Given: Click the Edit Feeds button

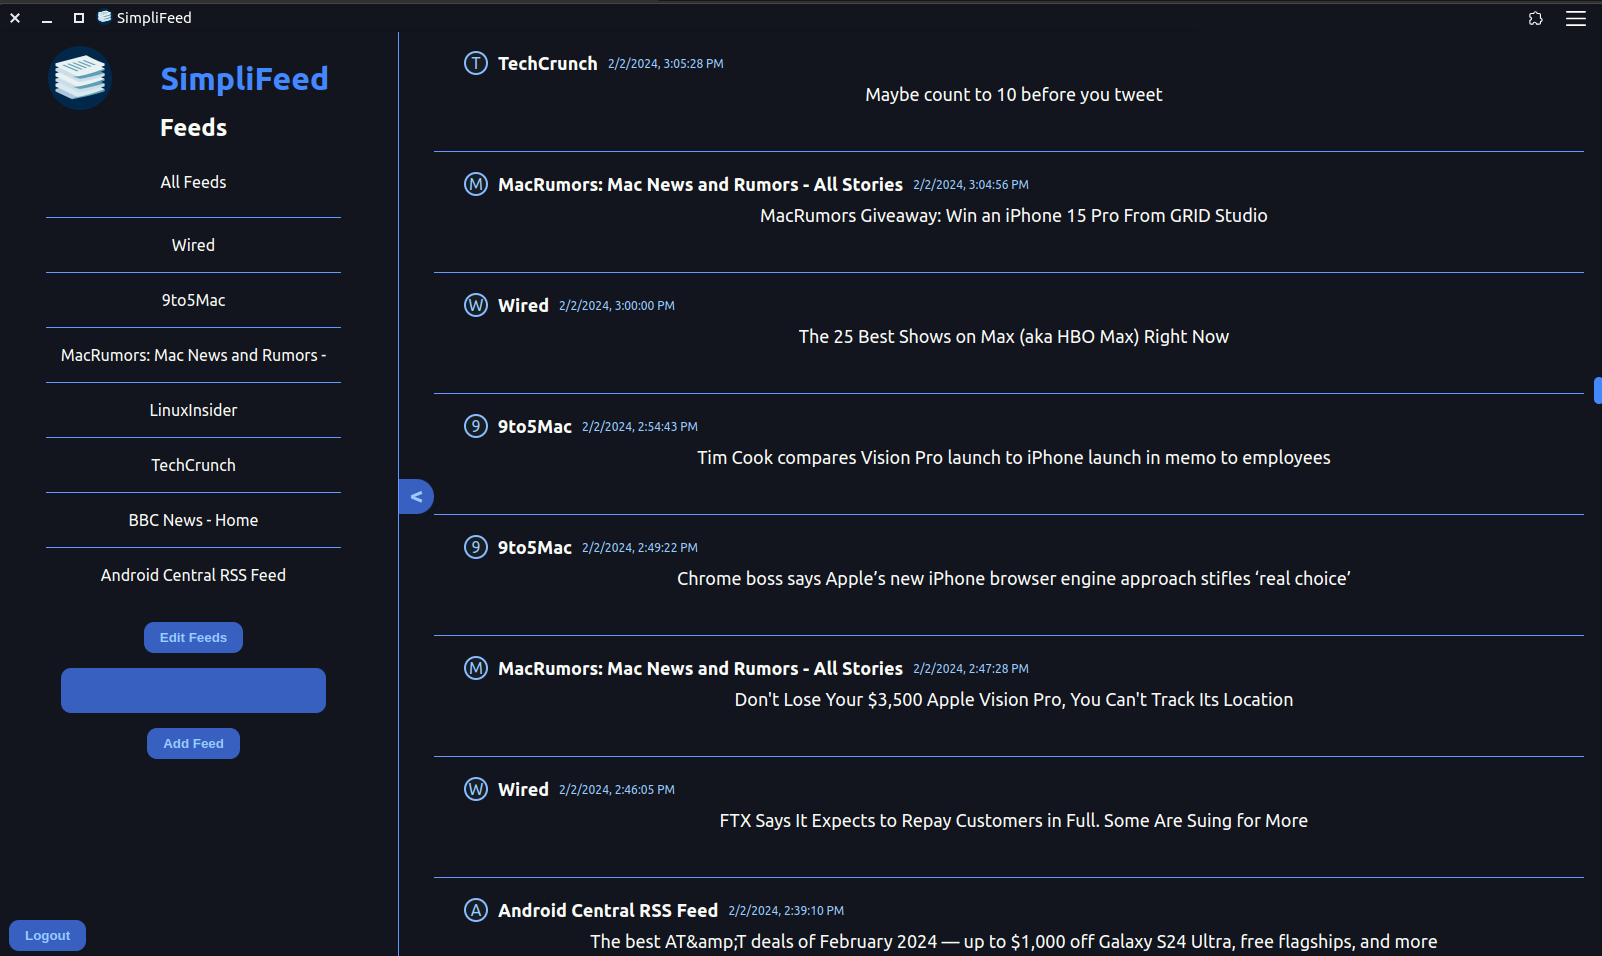Looking at the screenshot, I should [x=193, y=637].
